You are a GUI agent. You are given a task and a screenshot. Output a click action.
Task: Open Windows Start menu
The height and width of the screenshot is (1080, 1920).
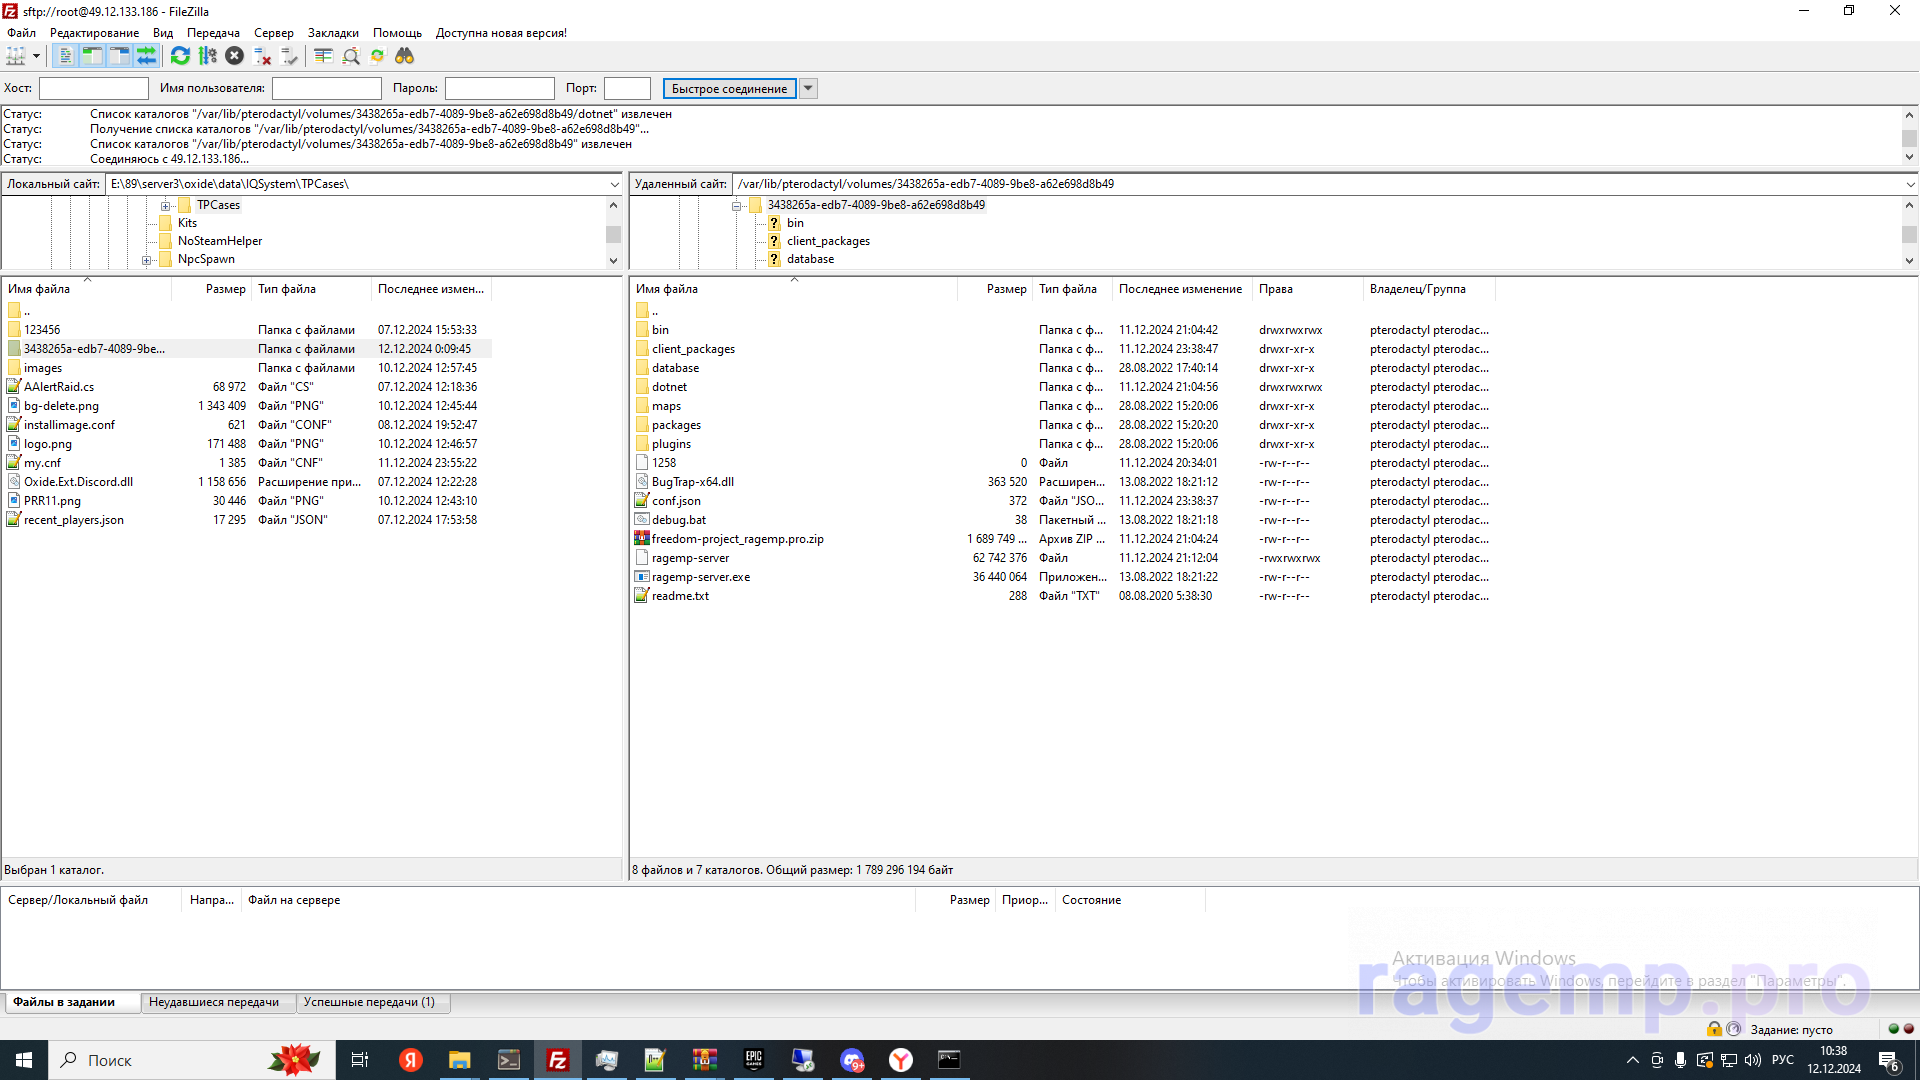[24, 1060]
